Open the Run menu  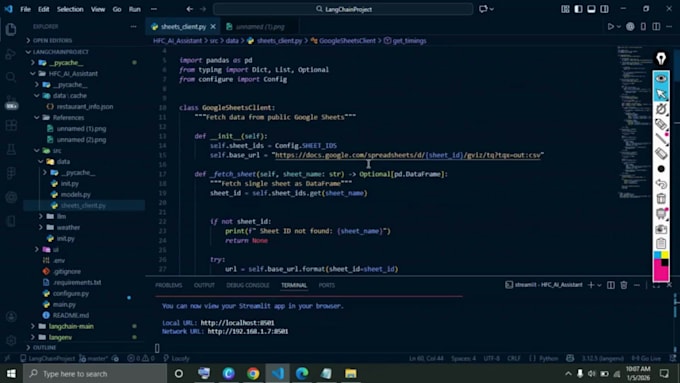pyautogui.click(x=134, y=9)
